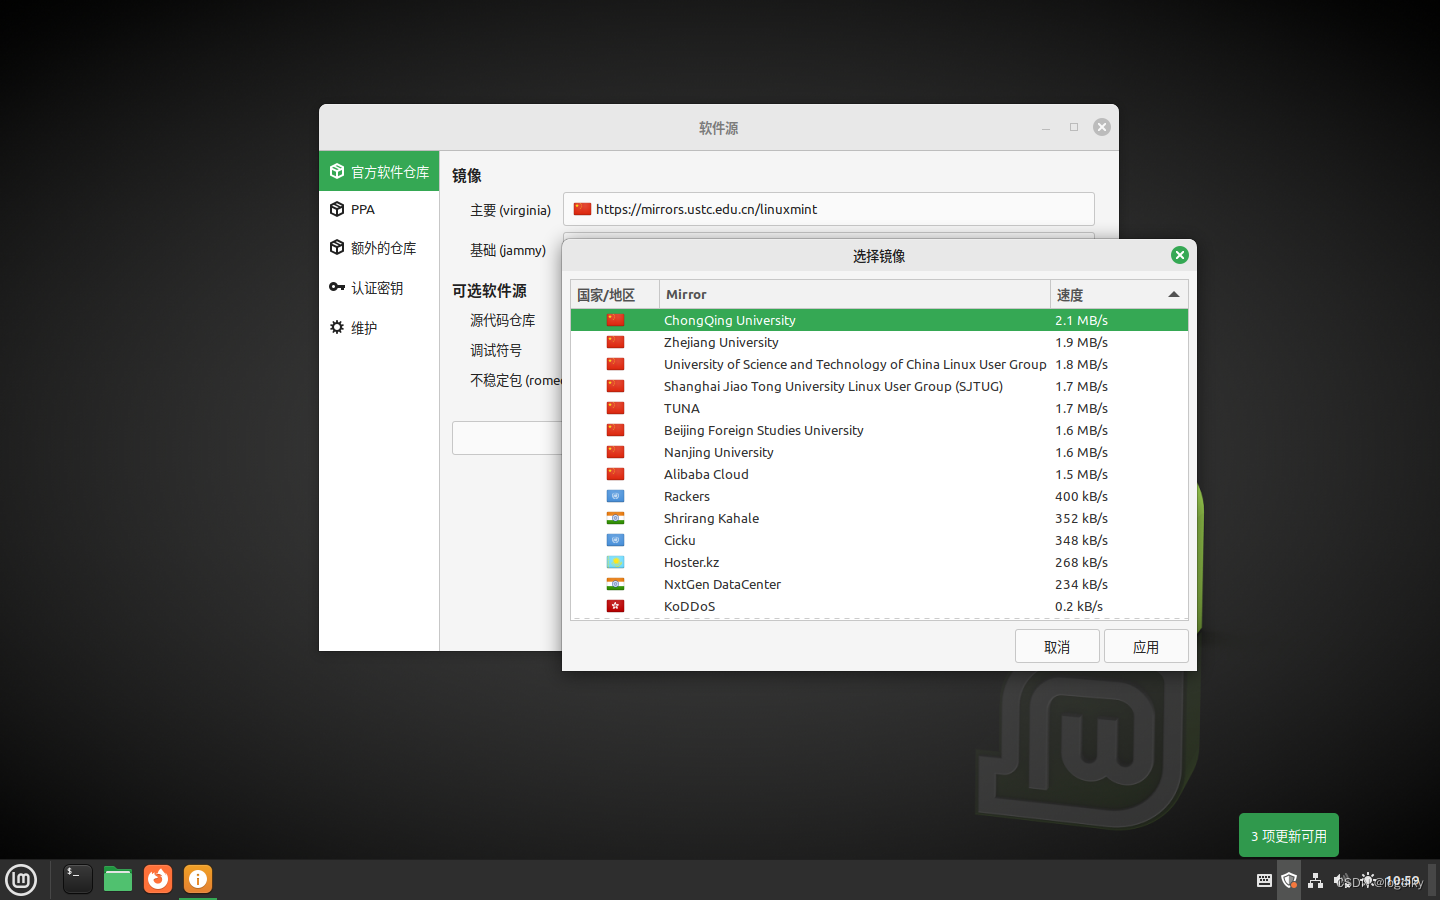Image resolution: width=1440 pixels, height=900 pixels.
Task: Select the ChongQing University mirror
Action: click(x=879, y=320)
